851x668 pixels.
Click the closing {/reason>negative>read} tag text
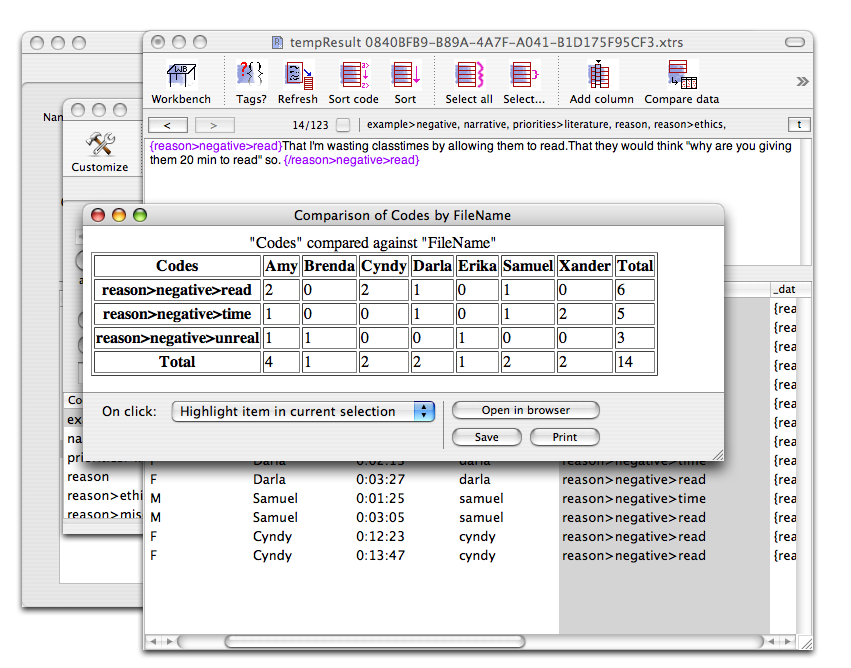click(x=351, y=160)
